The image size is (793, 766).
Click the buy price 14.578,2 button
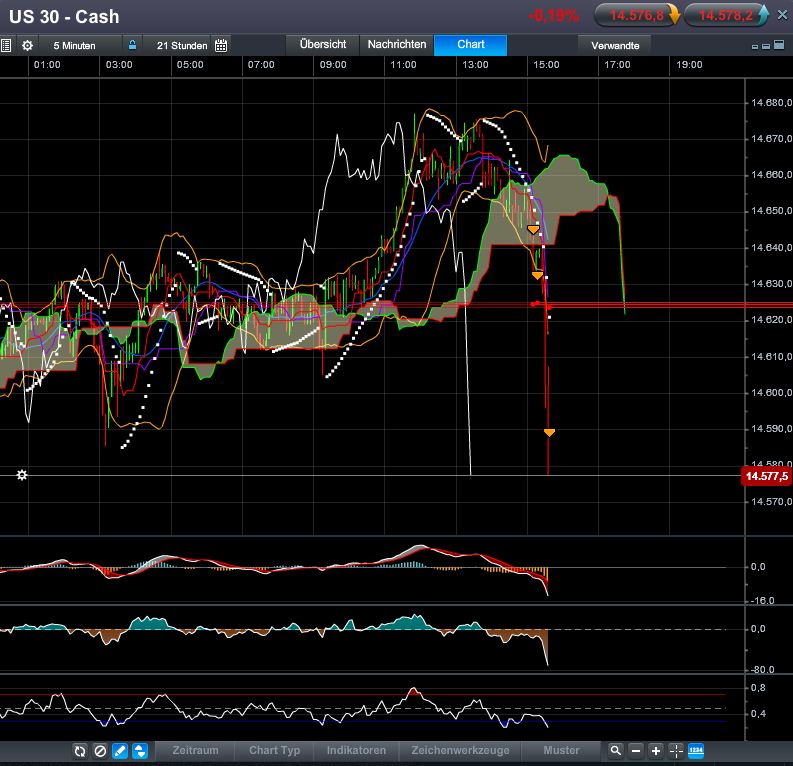[729, 15]
